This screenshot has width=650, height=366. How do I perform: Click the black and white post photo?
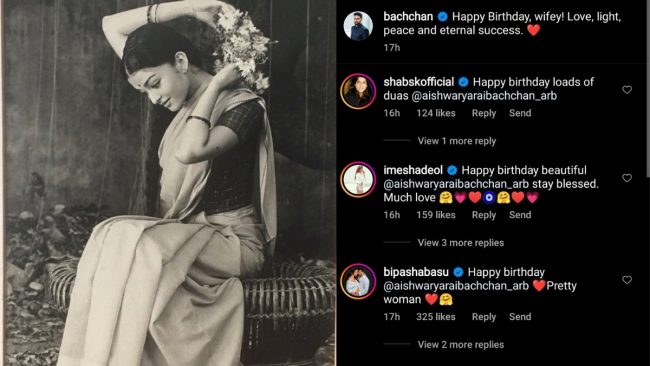point(169,183)
